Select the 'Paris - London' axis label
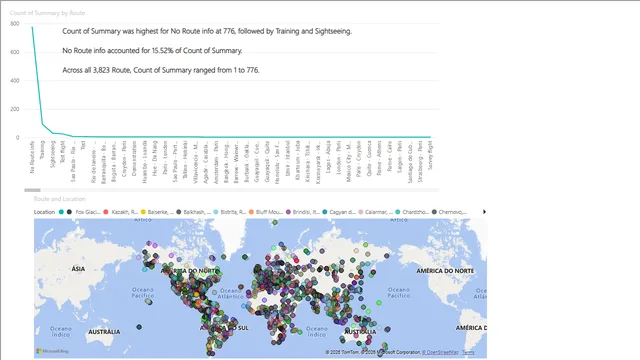Image resolution: width=640 pixels, height=360 pixels. [x=165, y=158]
